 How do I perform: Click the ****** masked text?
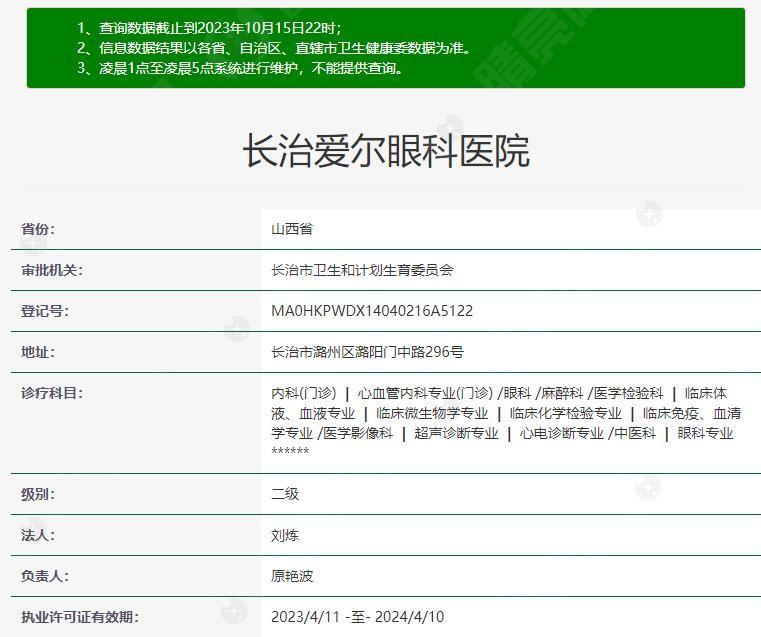pyautogui.click(x=290, y=451)
